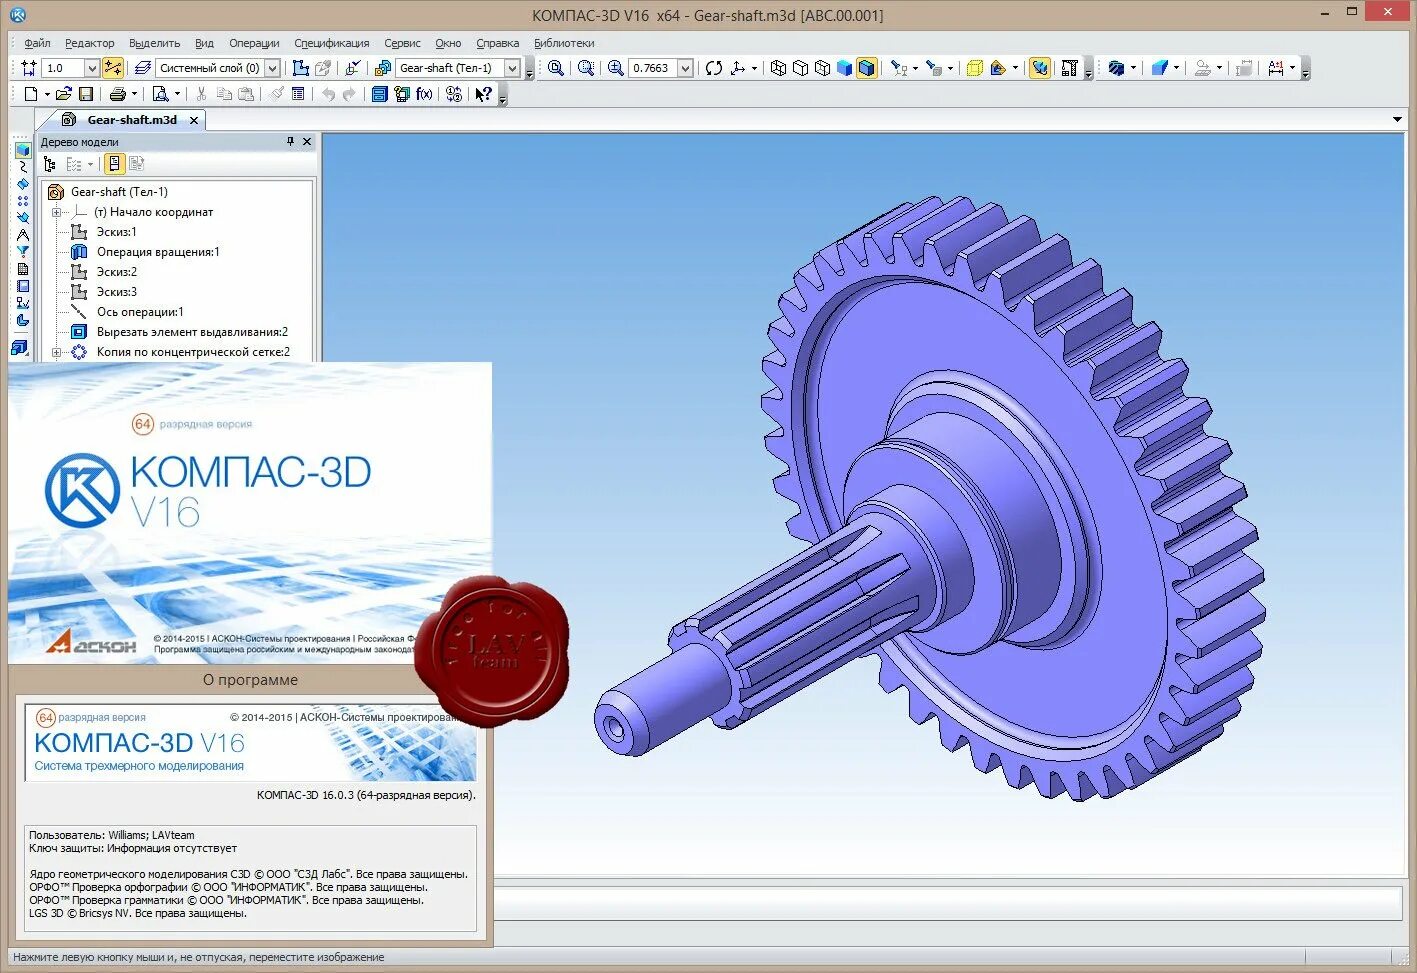Open the Системный слой (0) layer dropdown

tap(272, 68)
